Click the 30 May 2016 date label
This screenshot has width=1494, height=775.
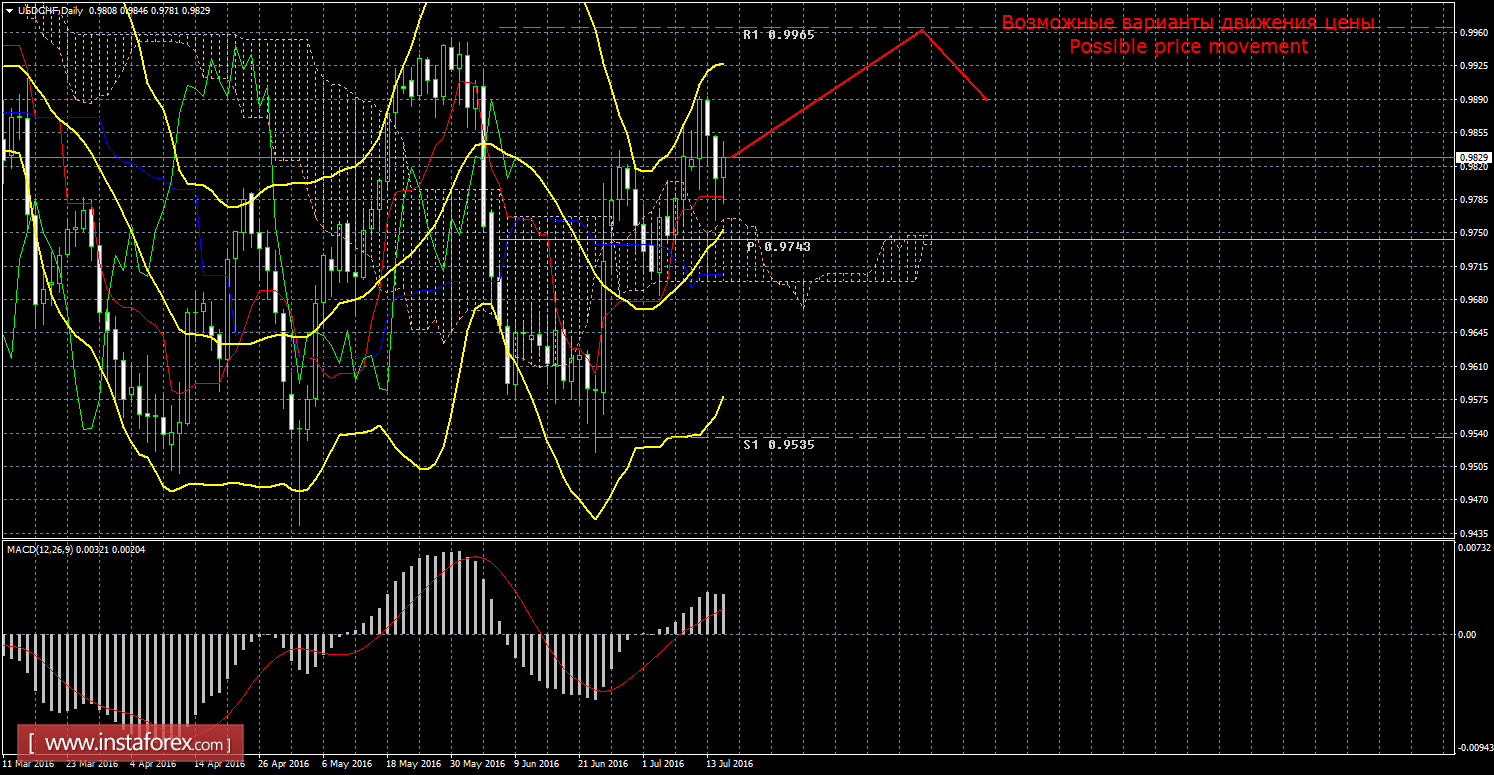coord(477,764)
